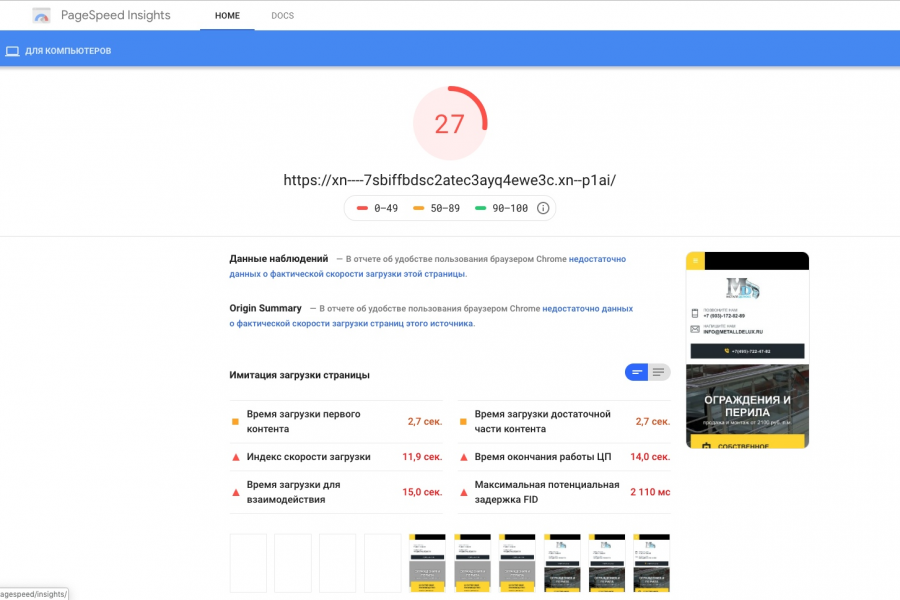Click red triangle icon beside 'Максимальная потенциальная задержка FID'
Image resolution: width=900 pixels, height=600 pixels.
coord(464,492)
